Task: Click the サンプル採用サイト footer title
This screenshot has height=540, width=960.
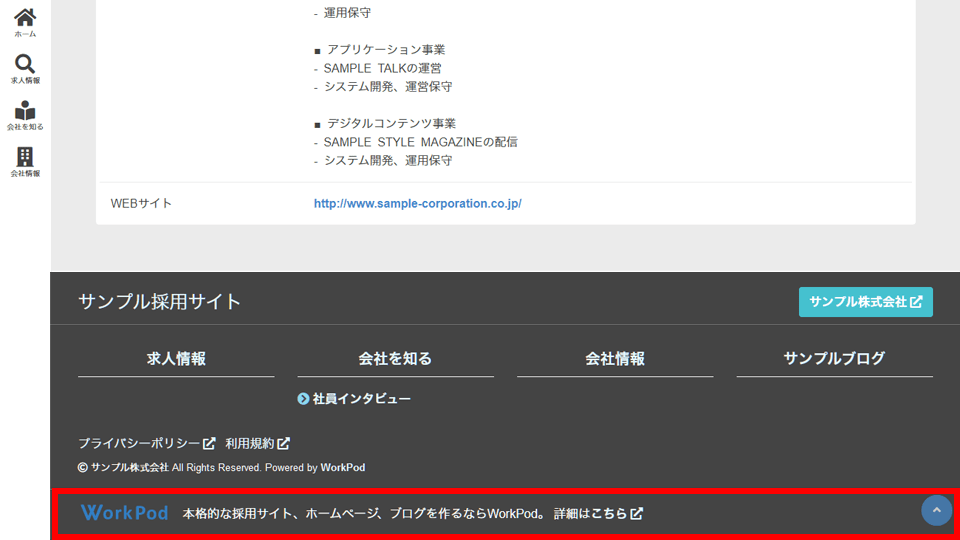Action: click(x=159, y=301)
